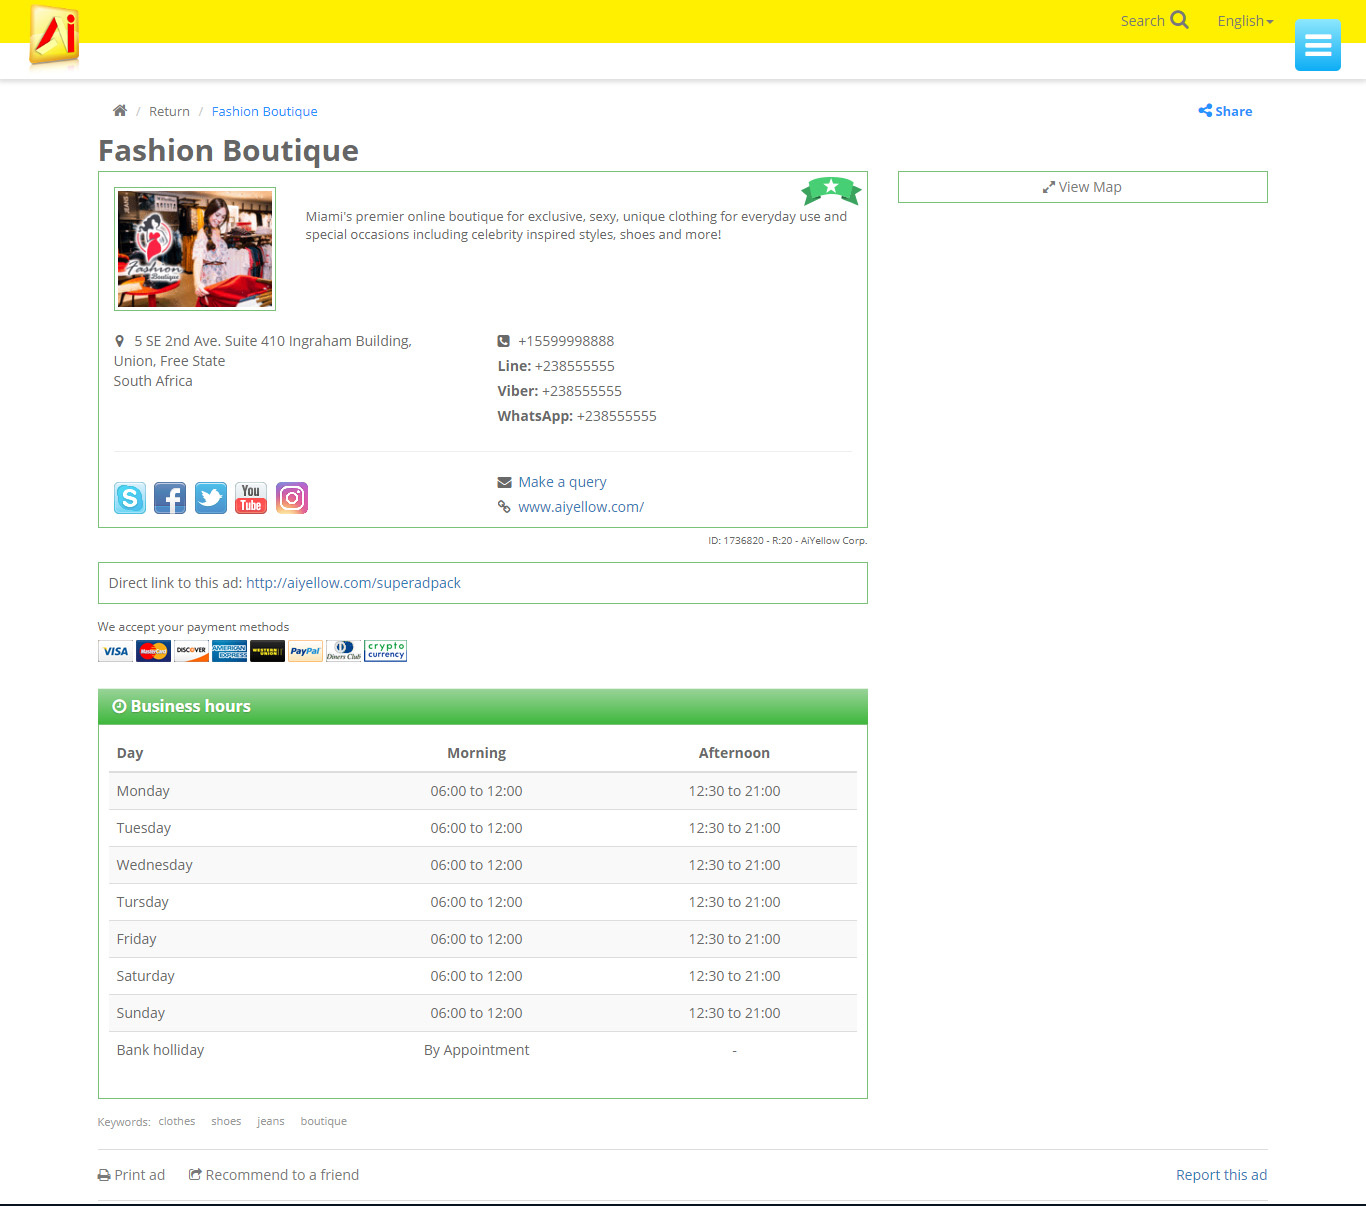Screen dimensions: 1366x1206
Task: Click the Search magnifier icon
Action: click(x=1180, y=20)
